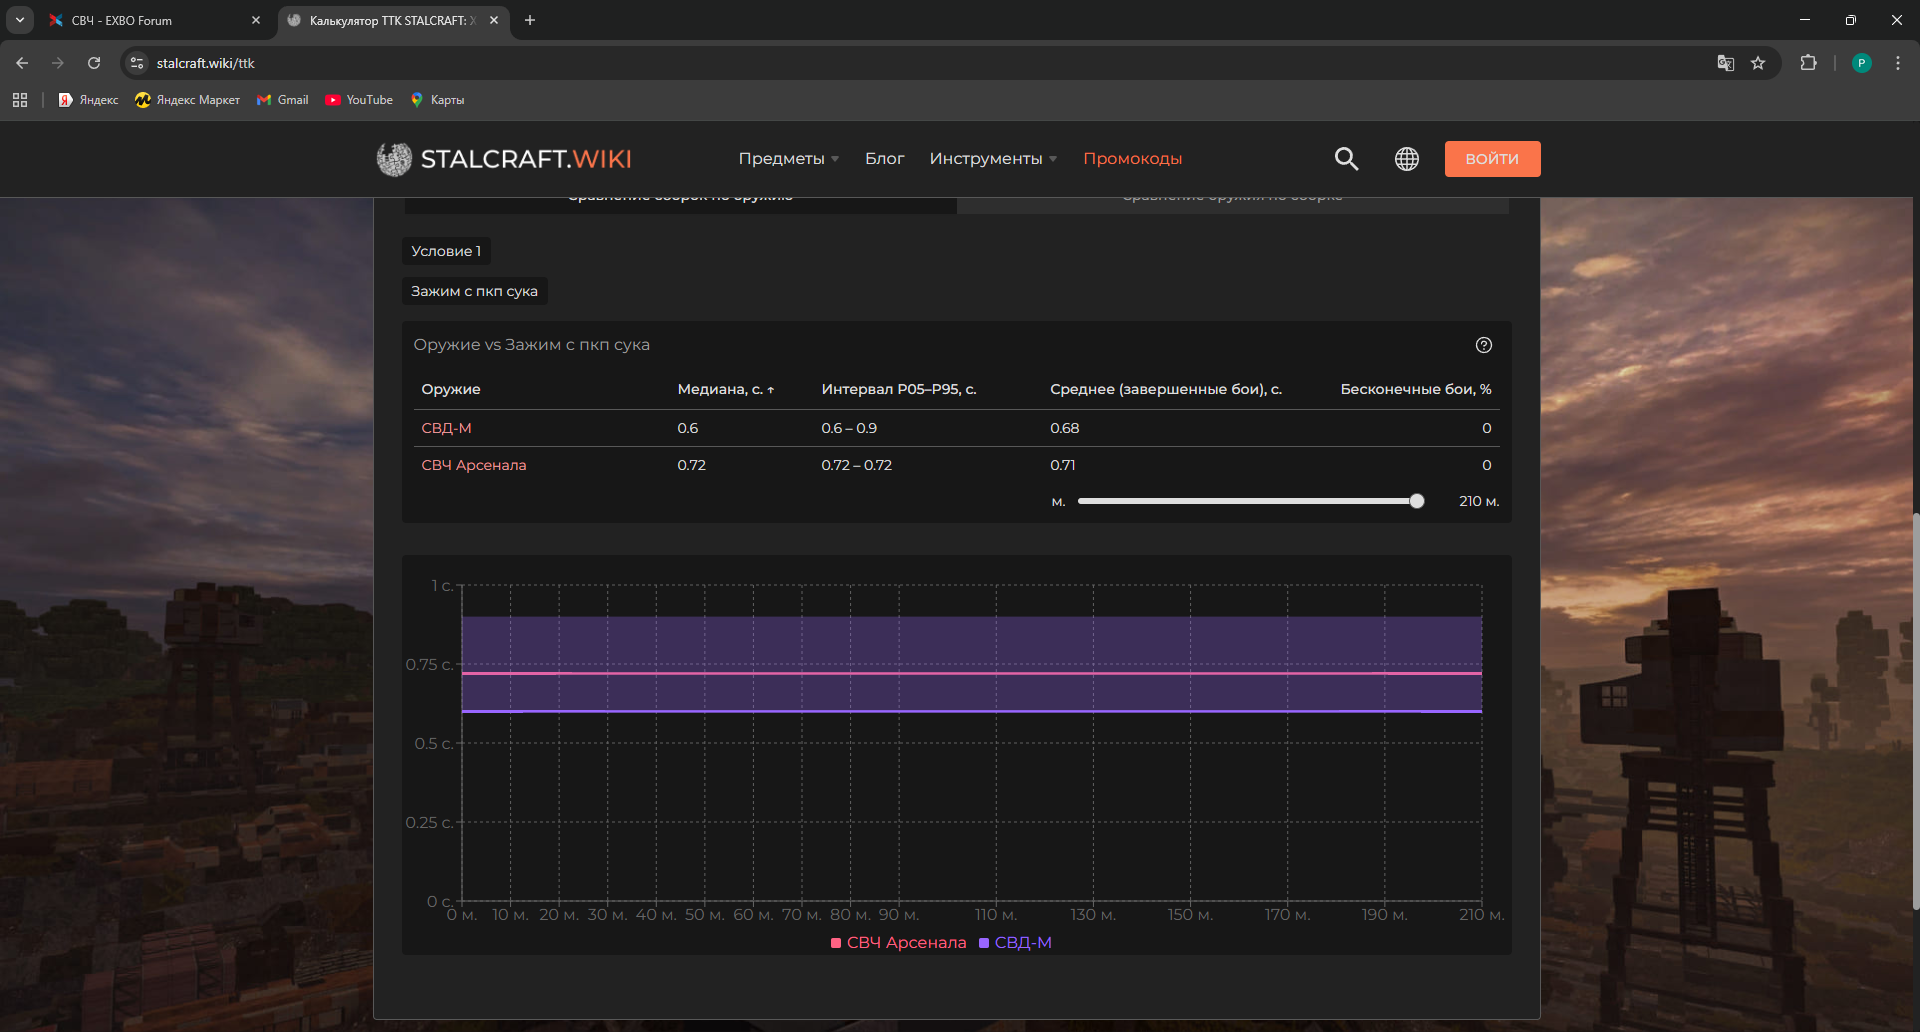Click the 0.71 average value cell
The height and width of the screenshot is (1032, 1920).
point(1063,465)
